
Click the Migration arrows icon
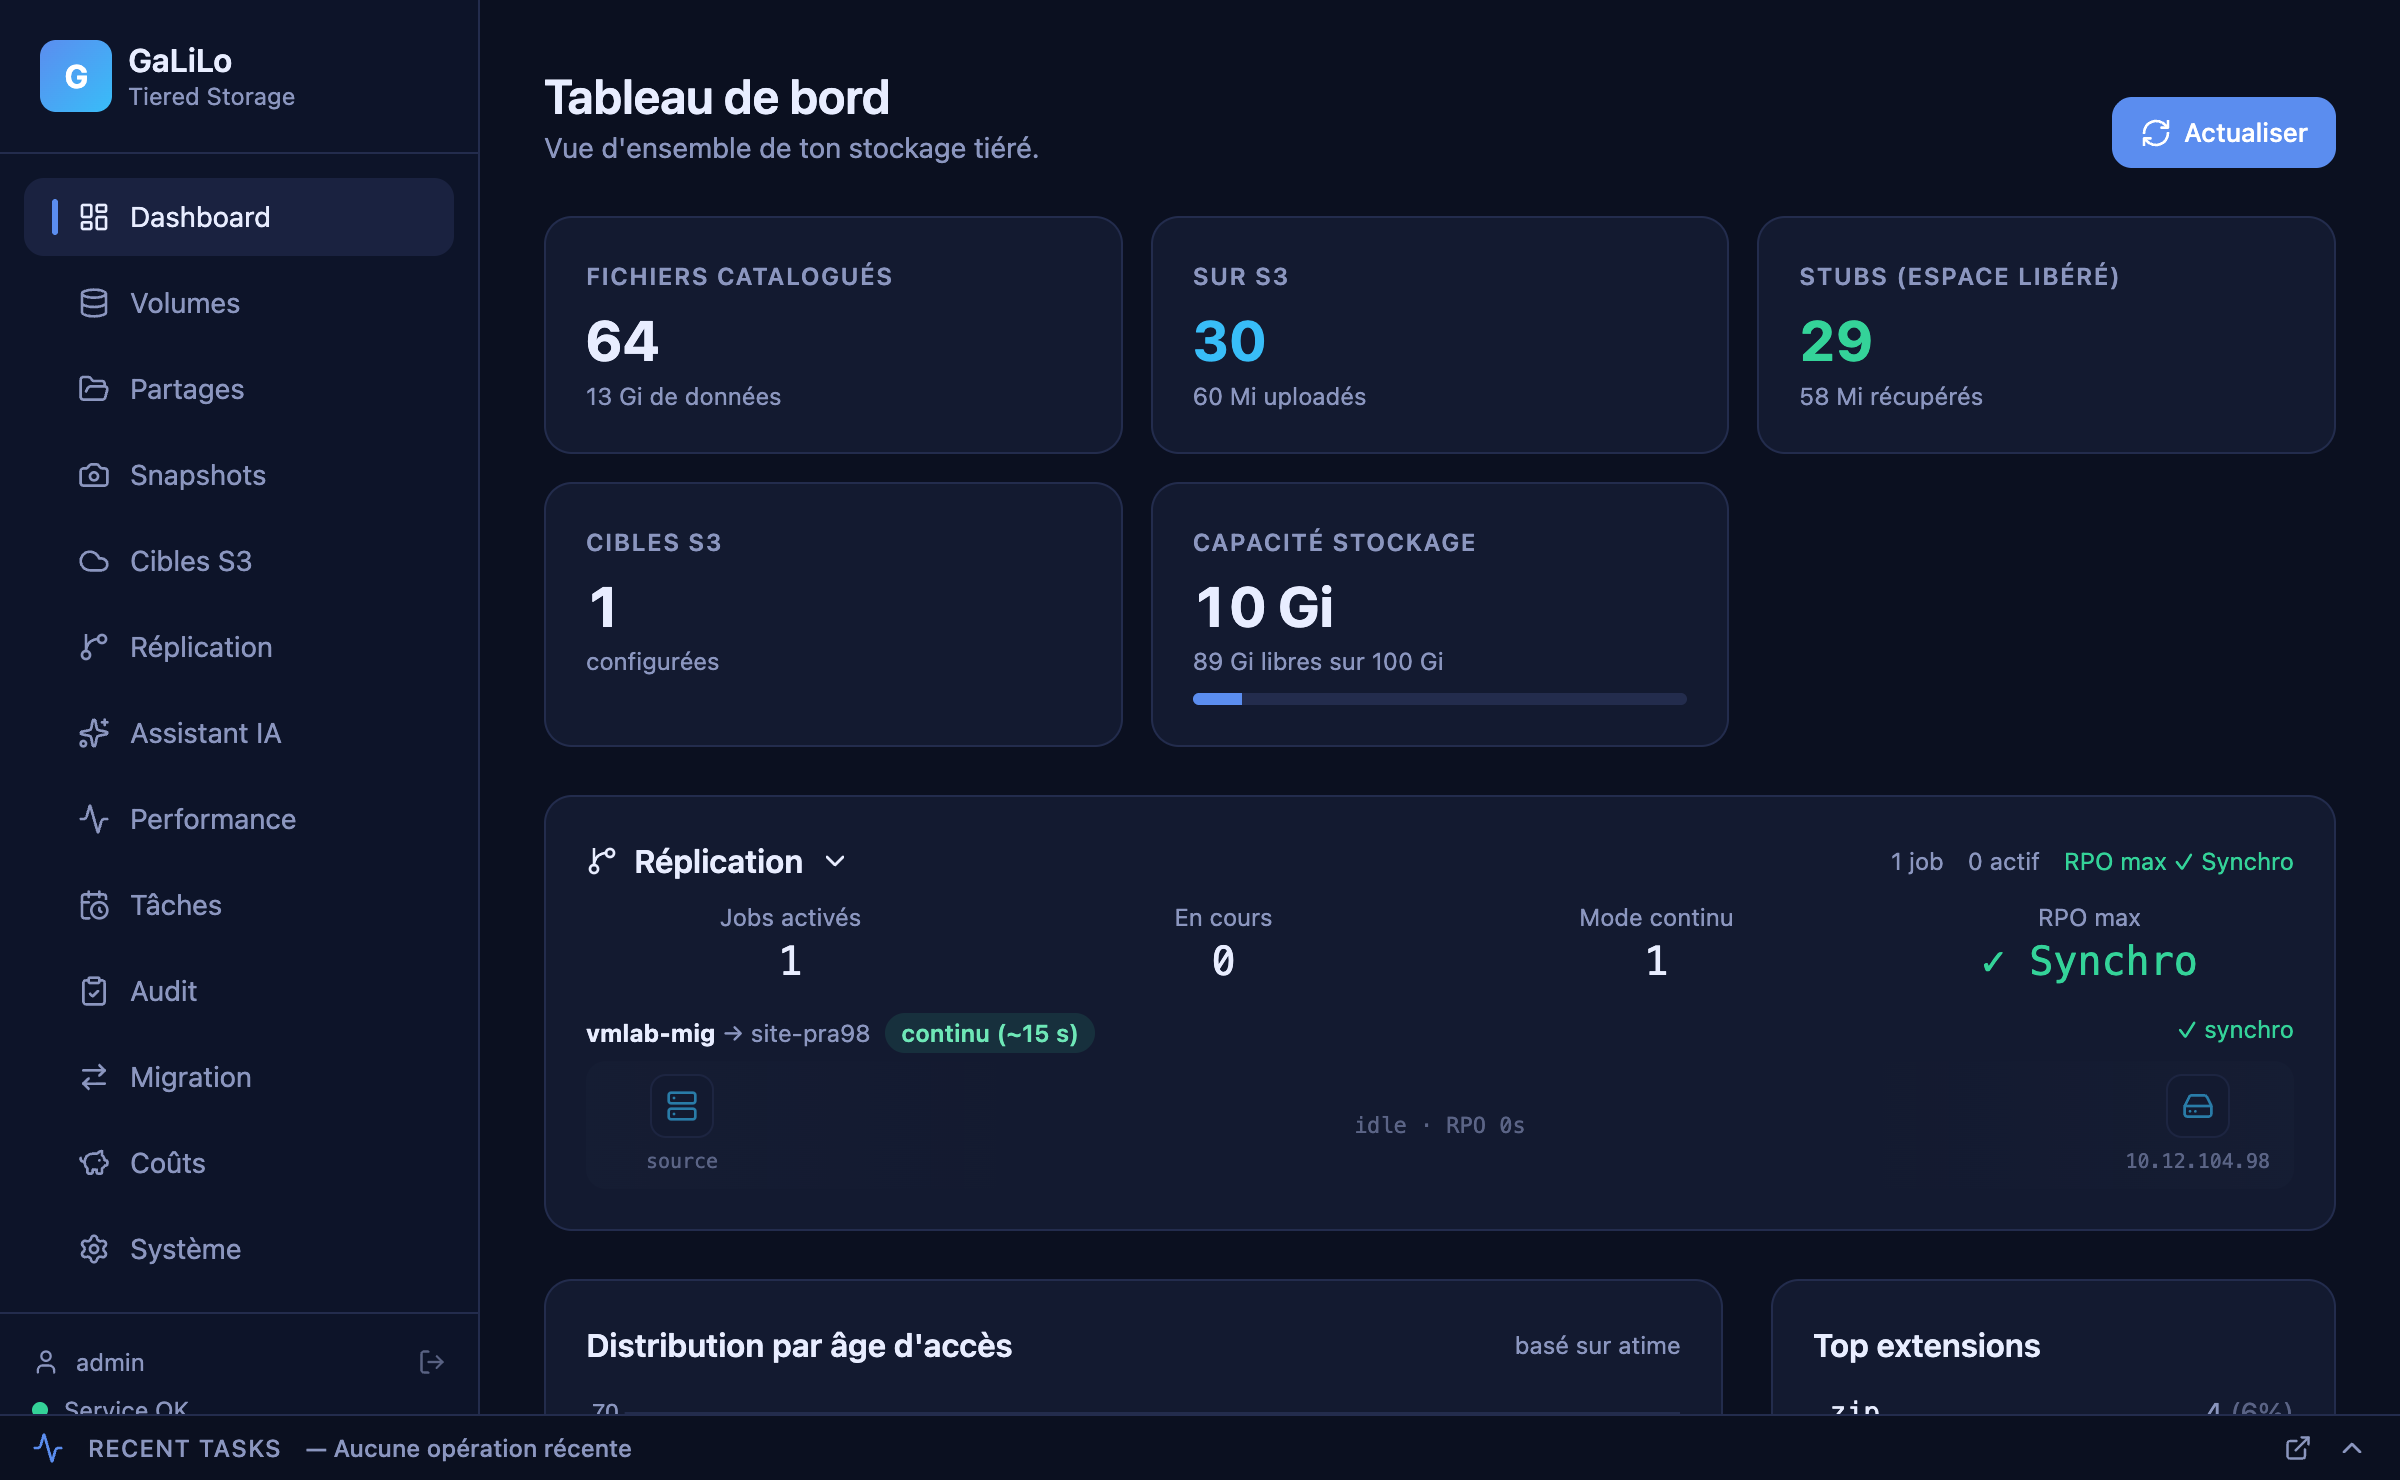point(94,1077)
